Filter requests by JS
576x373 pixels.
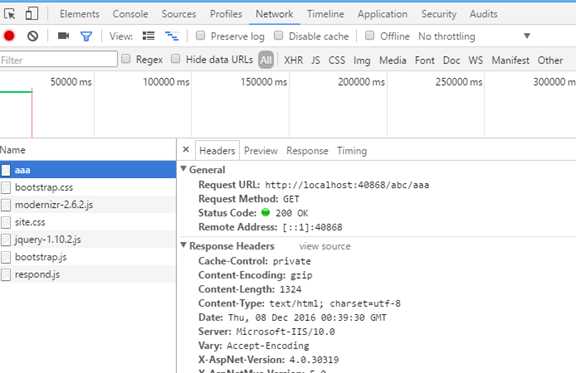point(316,60)
